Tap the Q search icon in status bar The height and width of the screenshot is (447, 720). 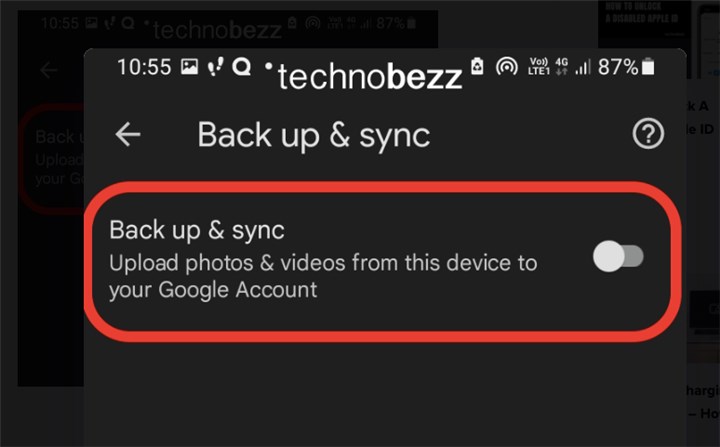click(x=241, y=68)
